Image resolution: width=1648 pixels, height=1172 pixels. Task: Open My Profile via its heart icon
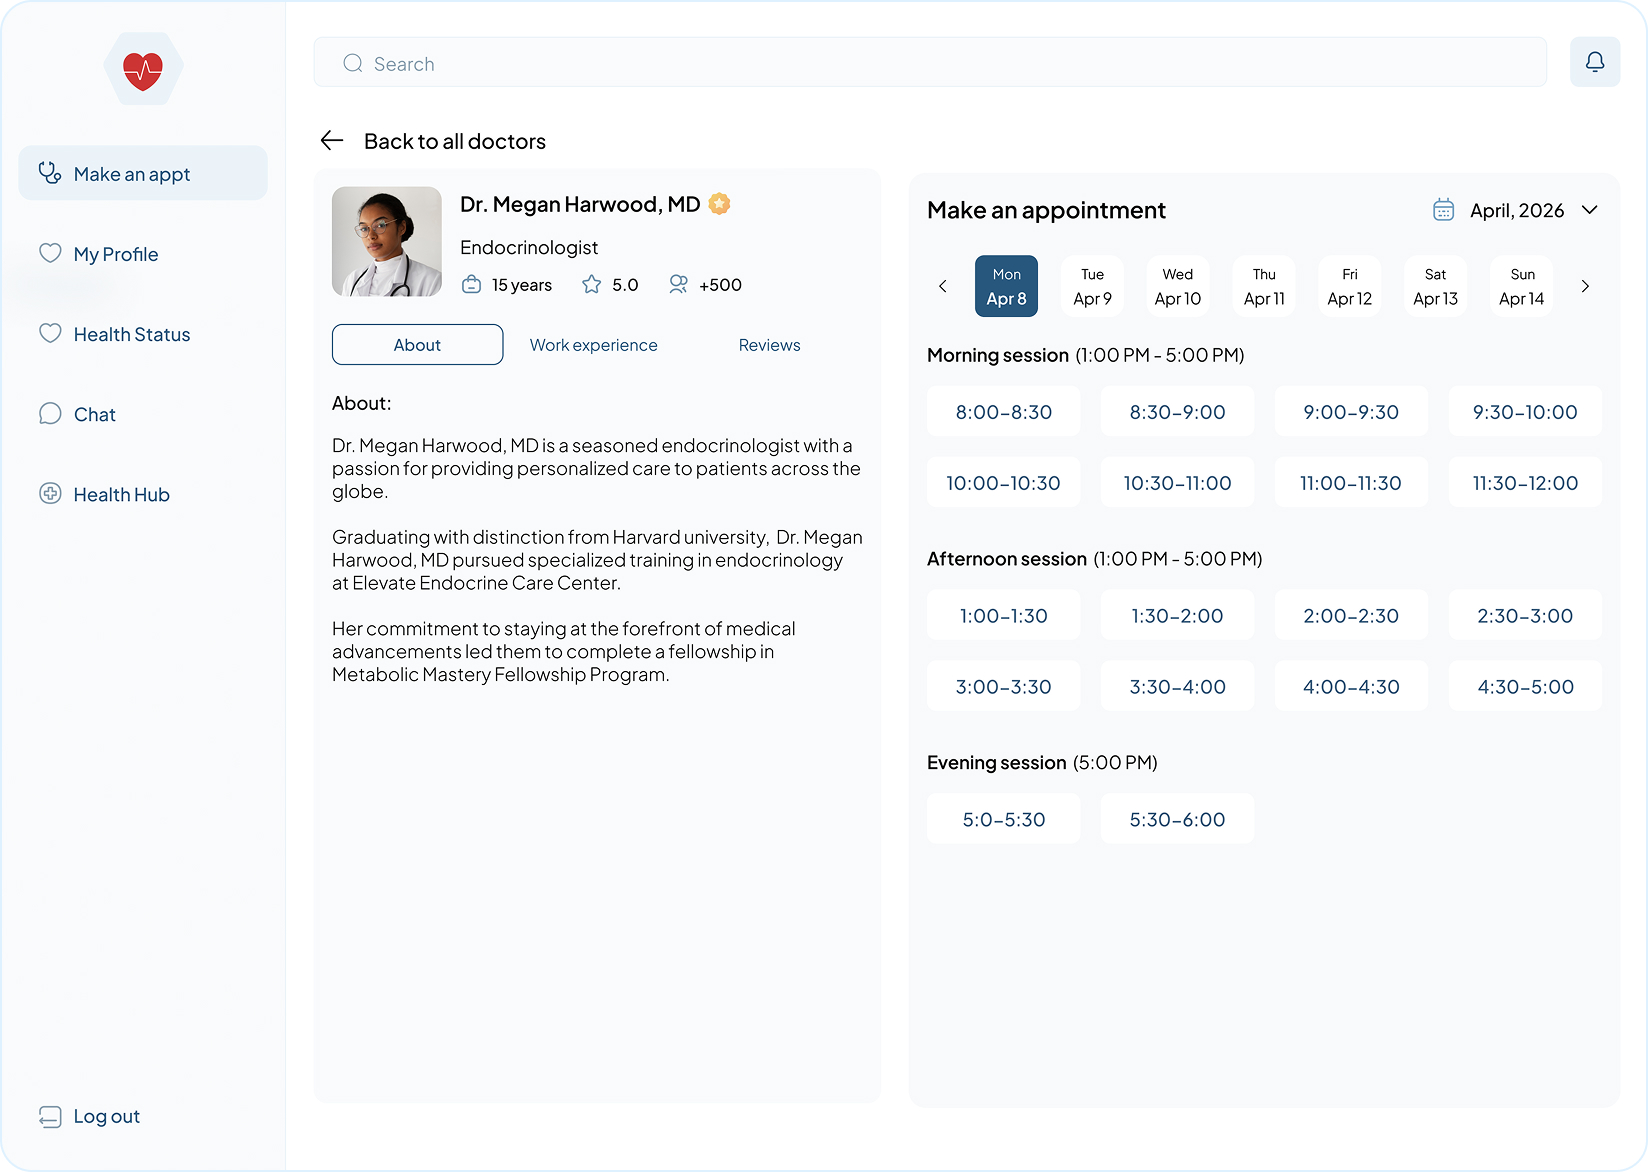[x=50, y=253]
